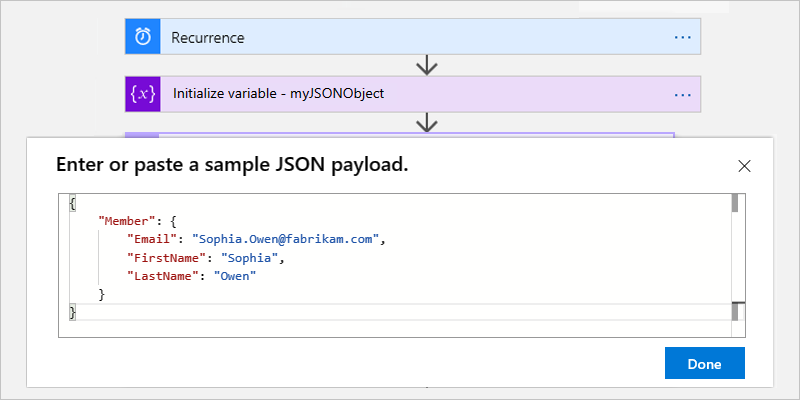Click the bottom scrollbar marker of JSON editor
The height and width of the screenshot is (400, 800).
point(735,312)
